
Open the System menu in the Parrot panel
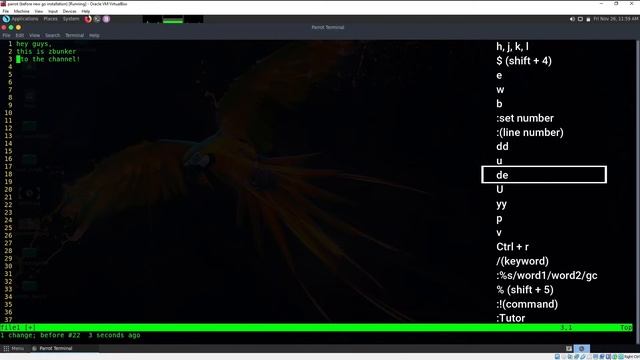71,19
